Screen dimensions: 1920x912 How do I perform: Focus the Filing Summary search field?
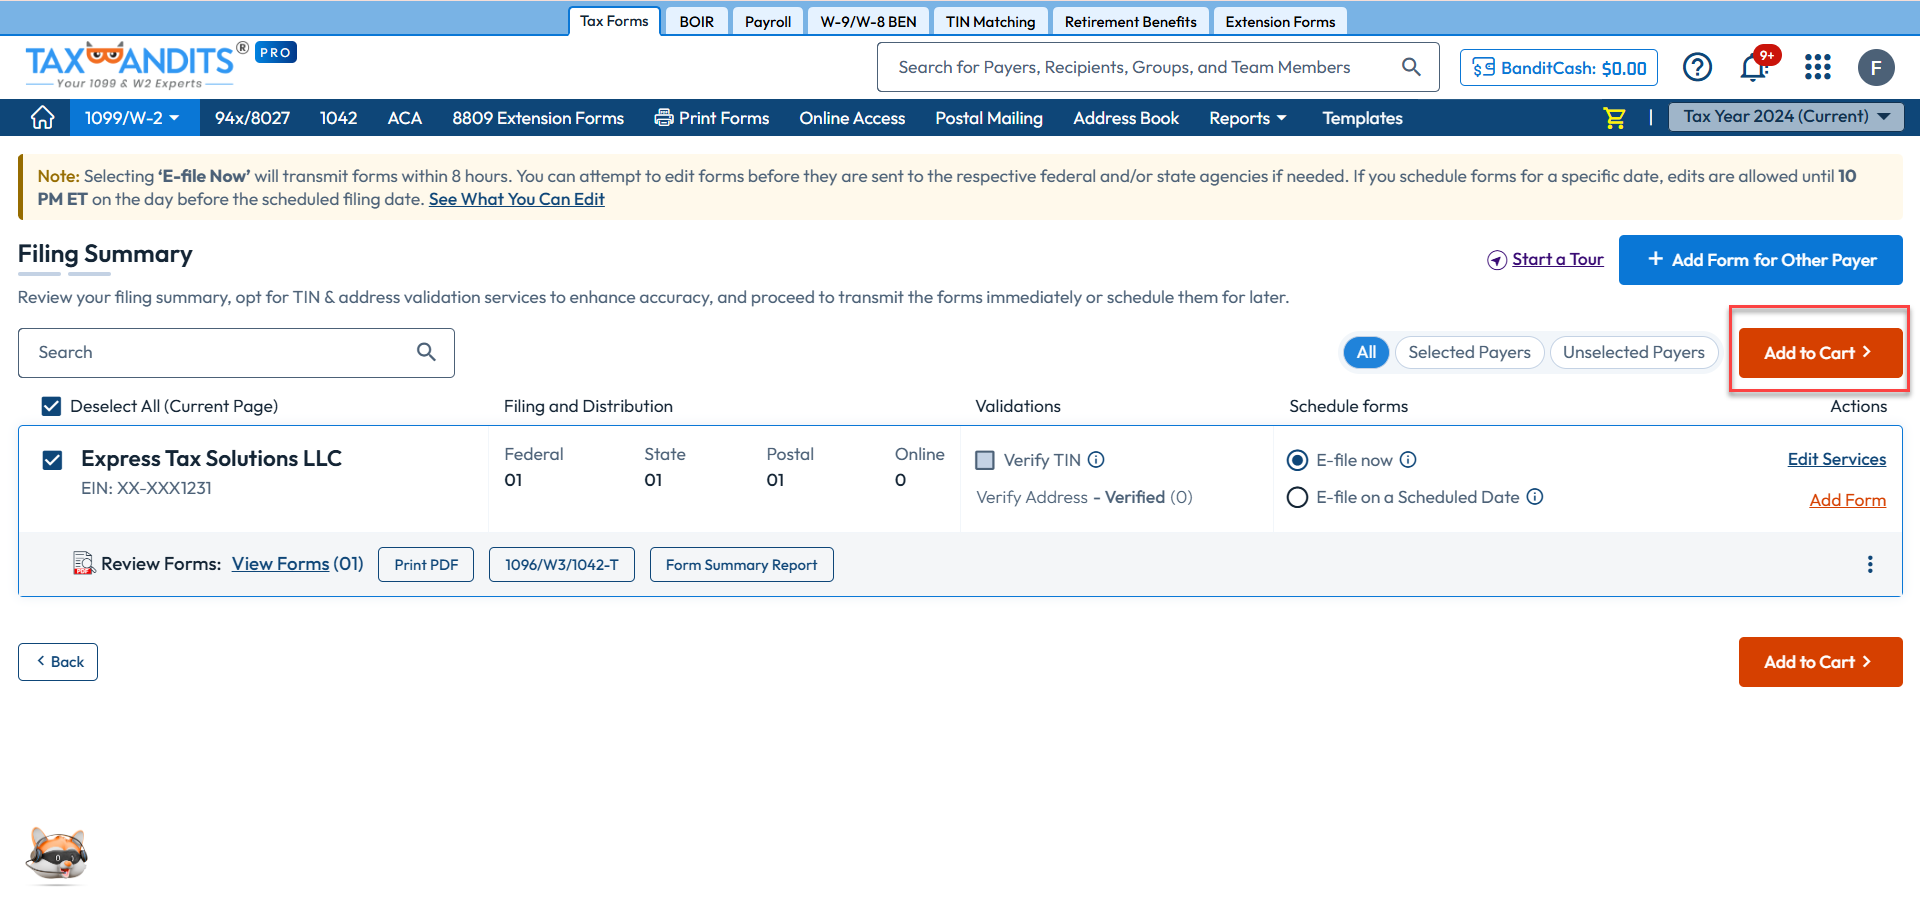coord(236,353)
